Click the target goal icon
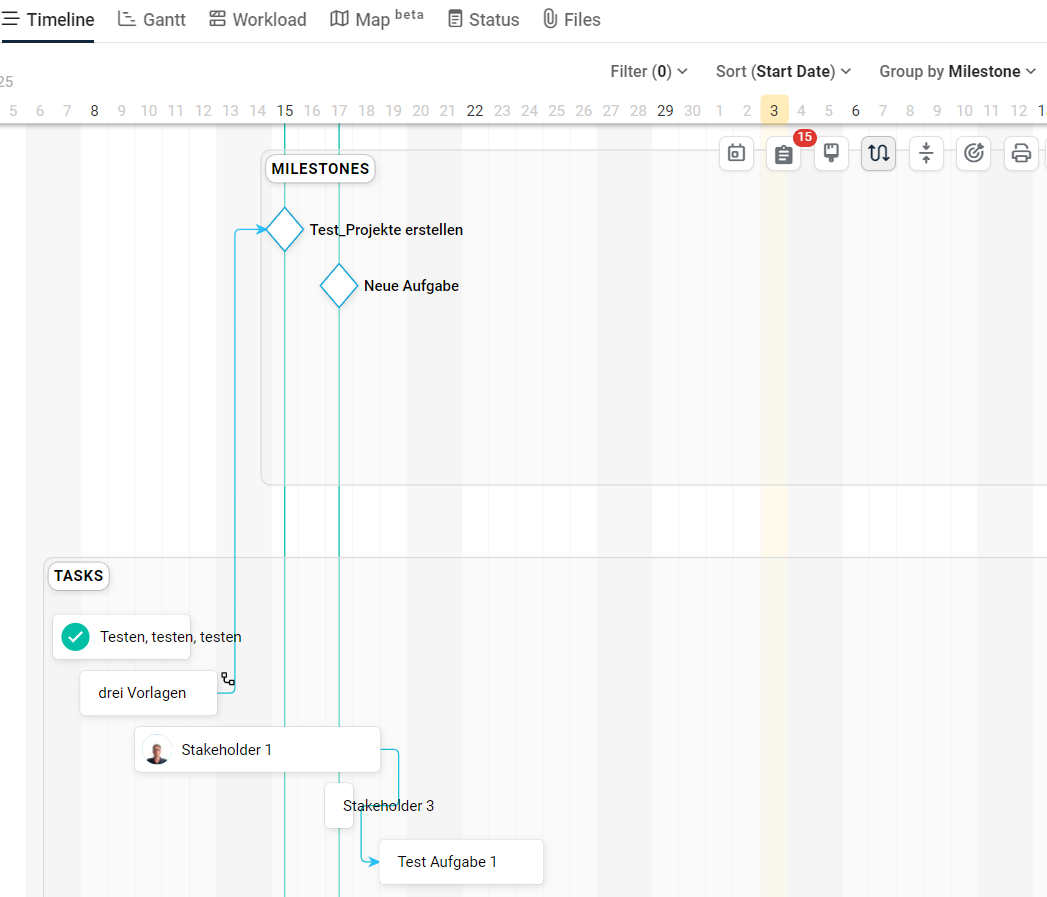 tap(974, 154)
